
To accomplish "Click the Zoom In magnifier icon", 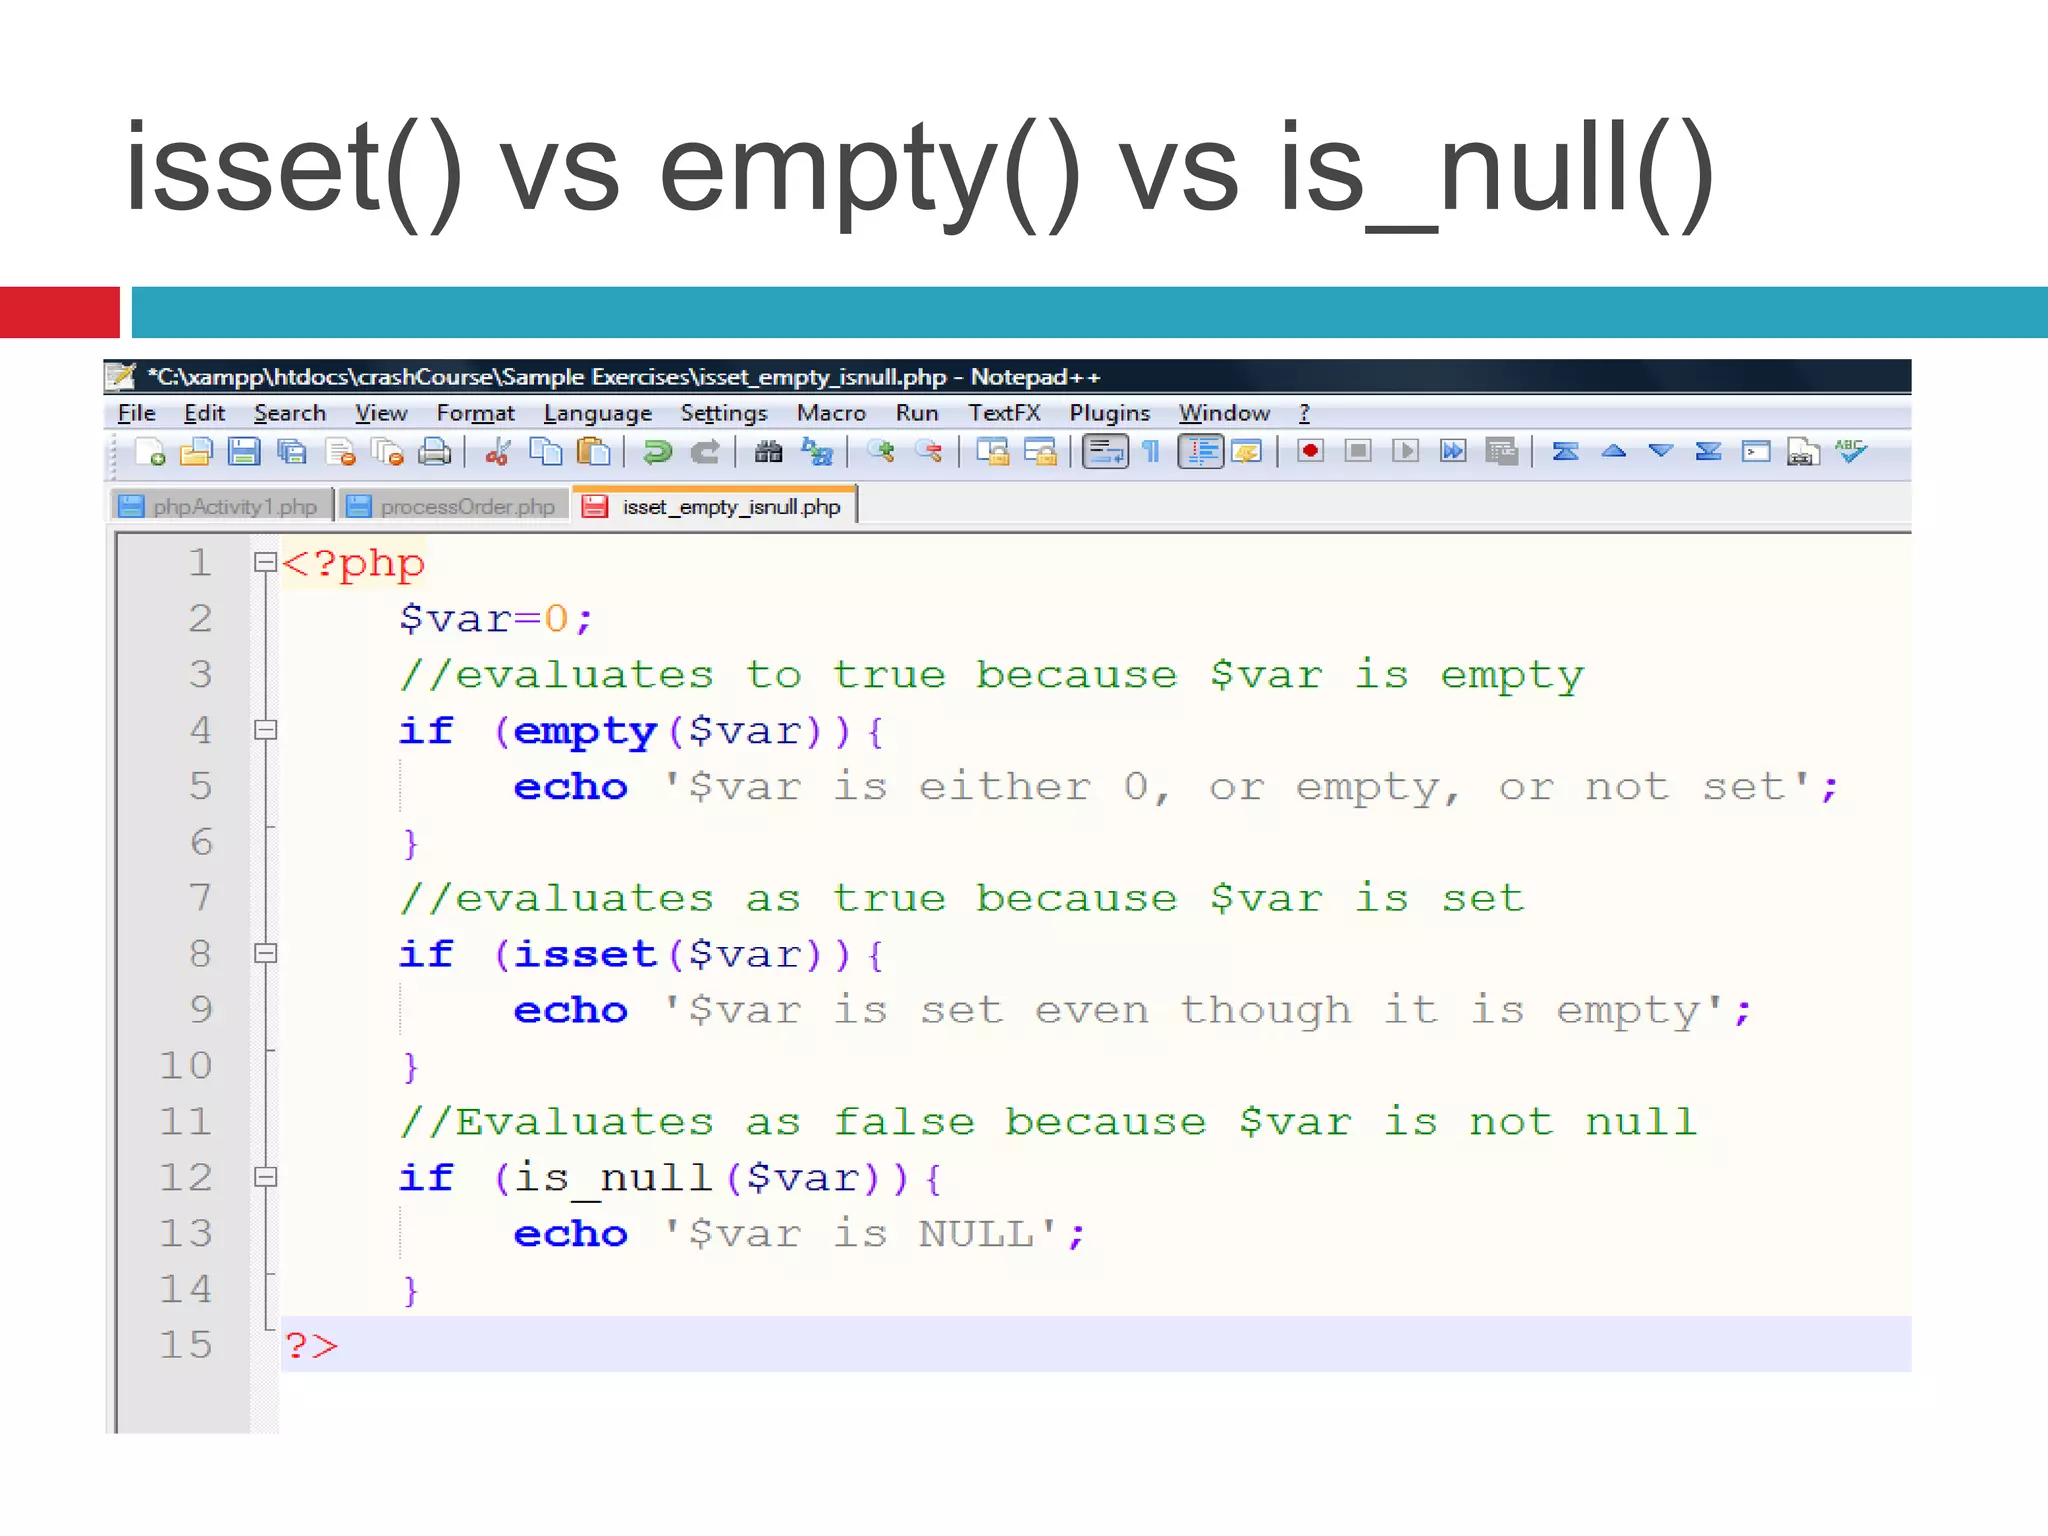I will [x=881, y=452].
